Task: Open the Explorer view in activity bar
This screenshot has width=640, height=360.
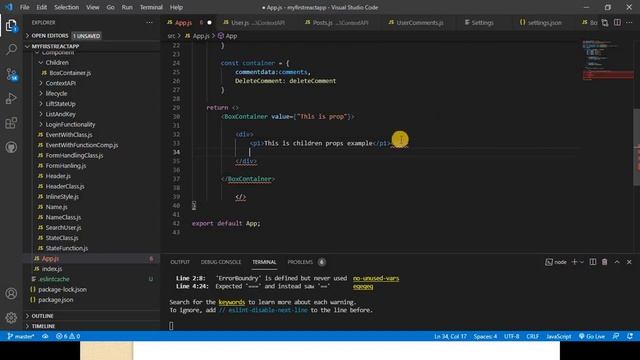Action: 11,26
